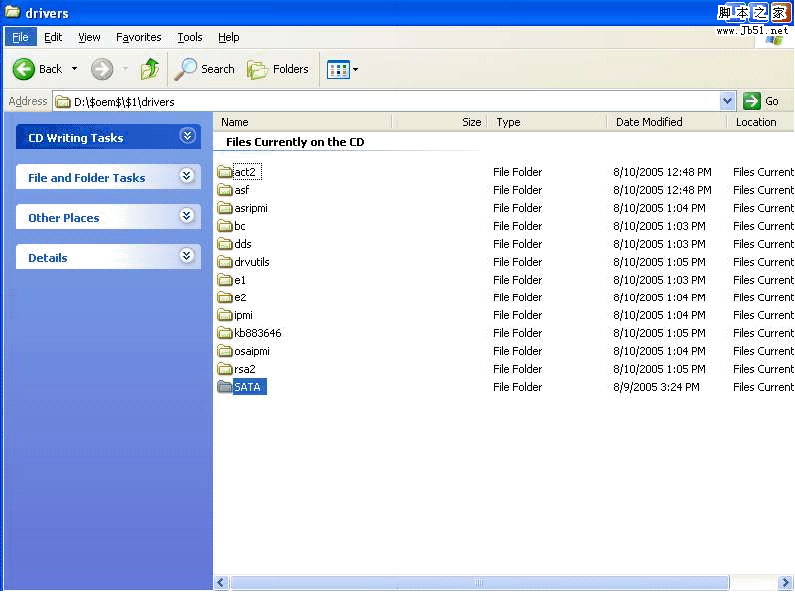Viewport: 795px width, 592px height.
Task: Sort by the Type column header
Action: tap(547, 122)
